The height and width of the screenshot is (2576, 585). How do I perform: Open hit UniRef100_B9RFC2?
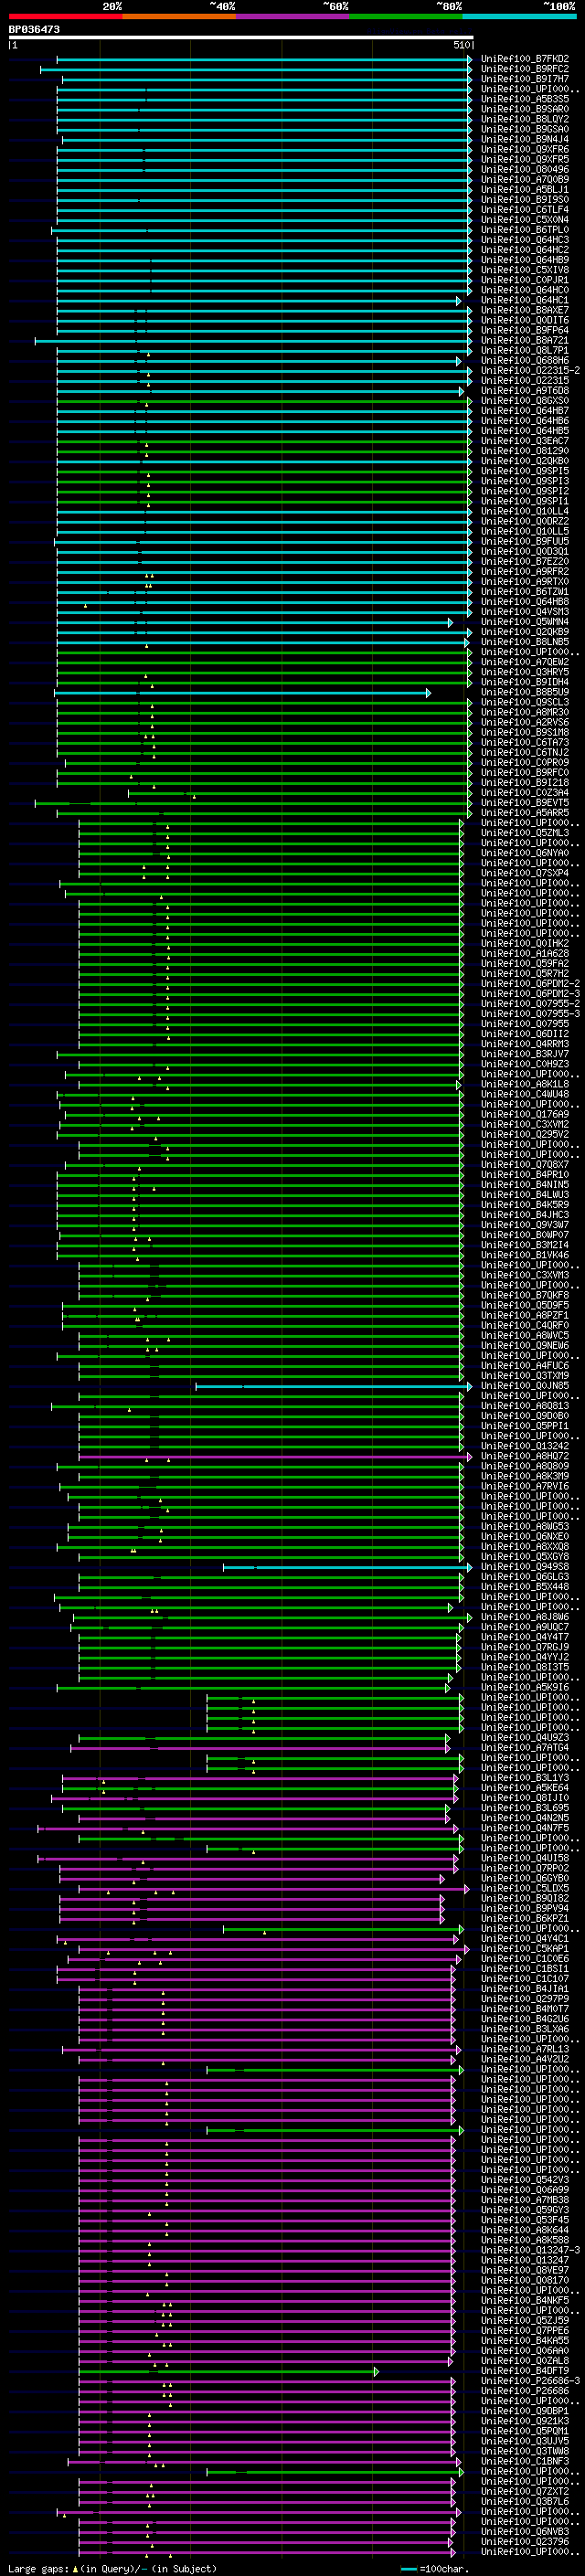[525, 70]
